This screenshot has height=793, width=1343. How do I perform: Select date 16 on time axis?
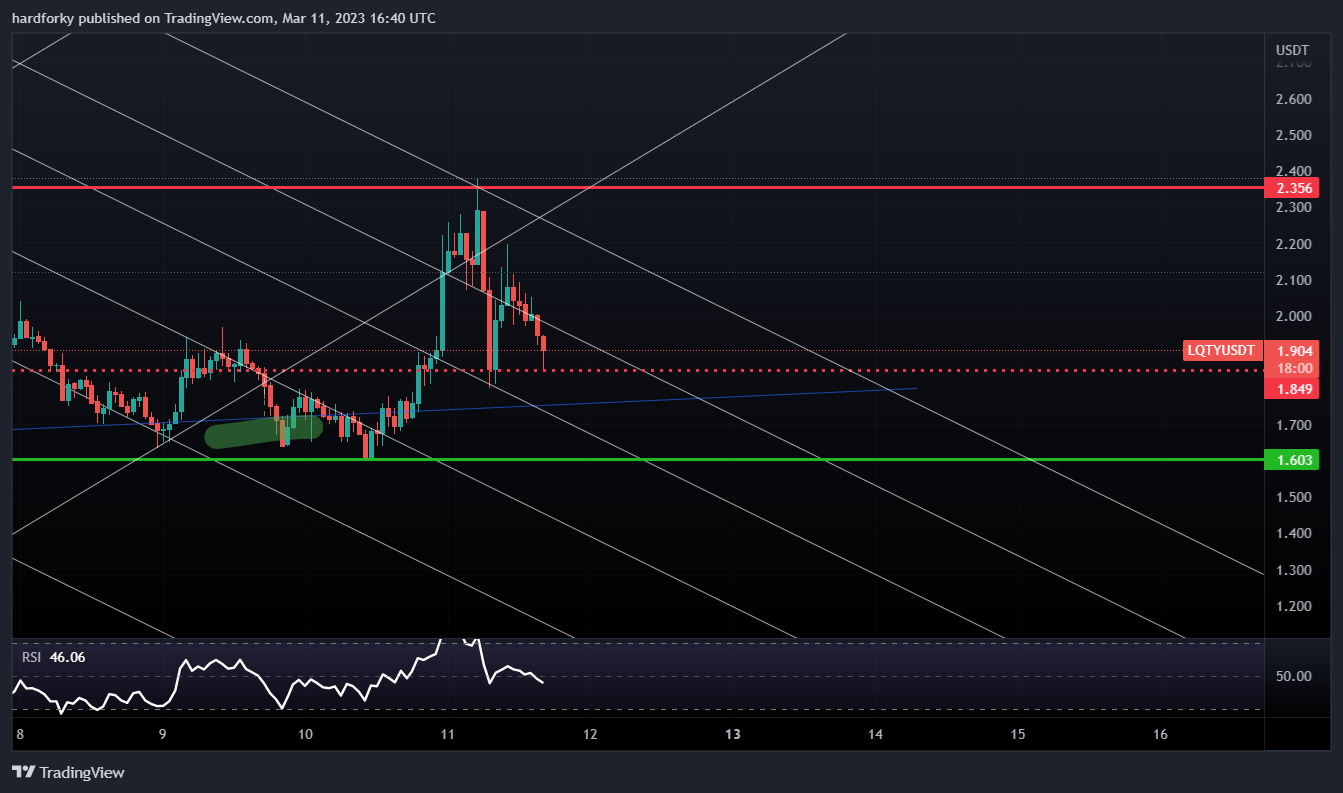(1160, 734)
